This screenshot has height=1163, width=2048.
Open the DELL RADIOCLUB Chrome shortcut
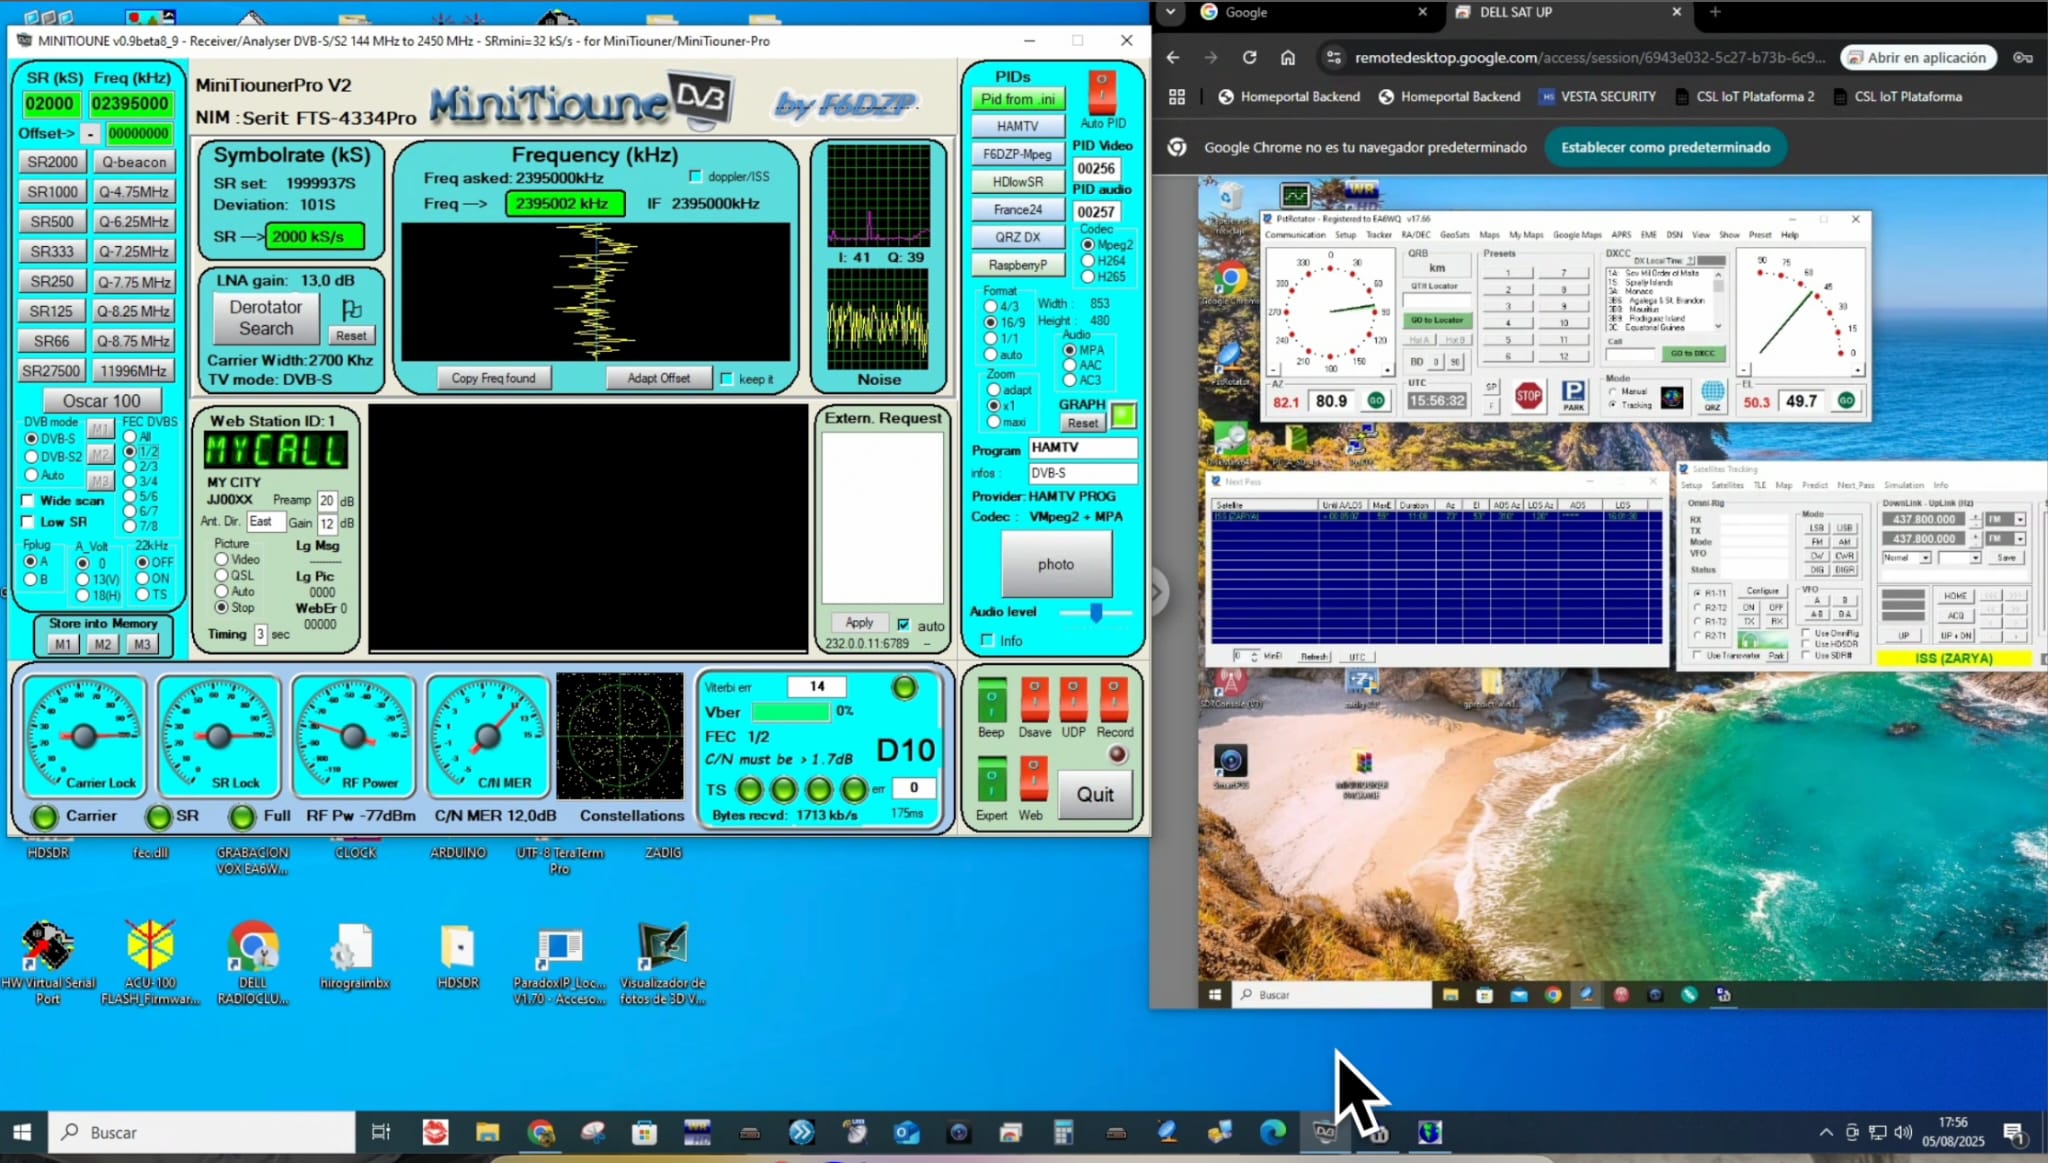tap(253, 962)
